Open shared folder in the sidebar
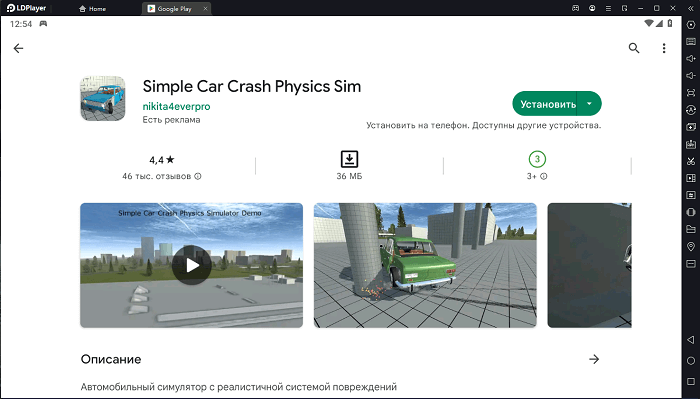The height and width of the screenshot is (399, 700). coord(691,229)
